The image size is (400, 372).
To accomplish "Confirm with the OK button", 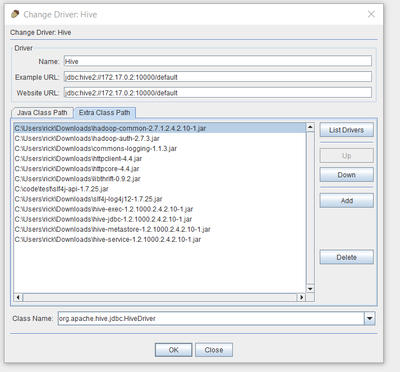I will coord(173,350).
